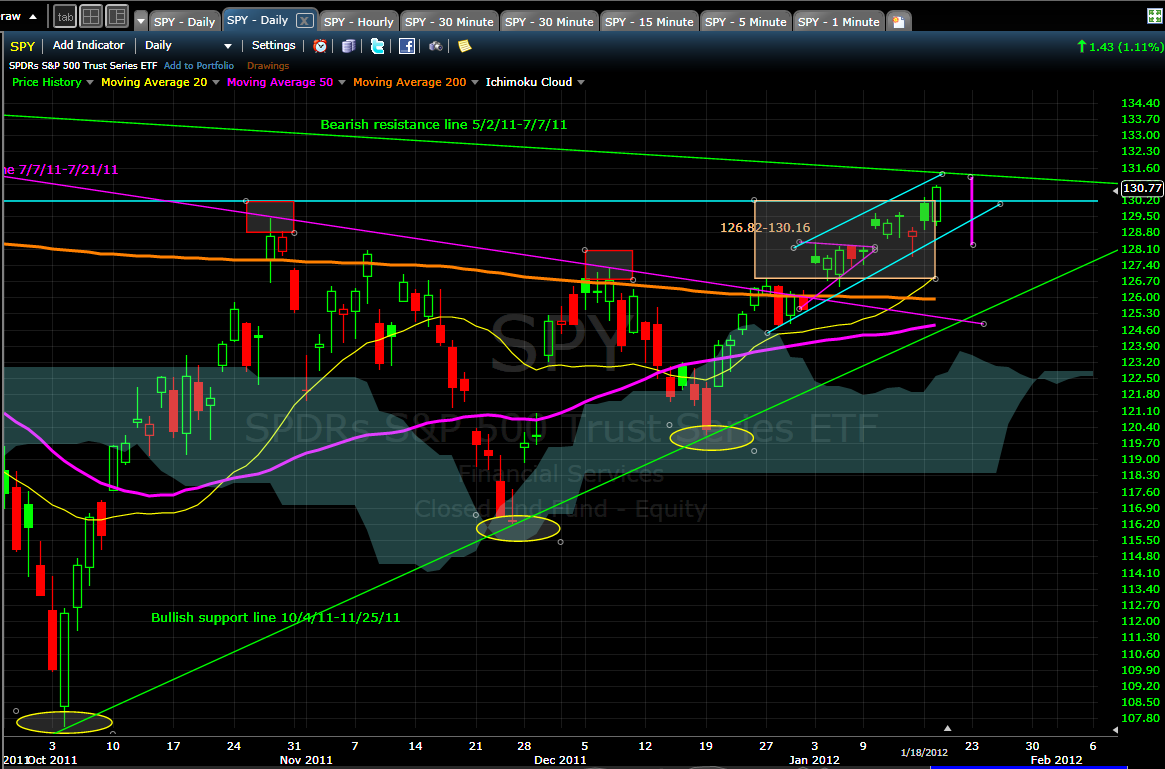This screenshot has width=1165, height=769.
Task: Open the tab list dropdown arrow
Action: (x=140, y=21)
